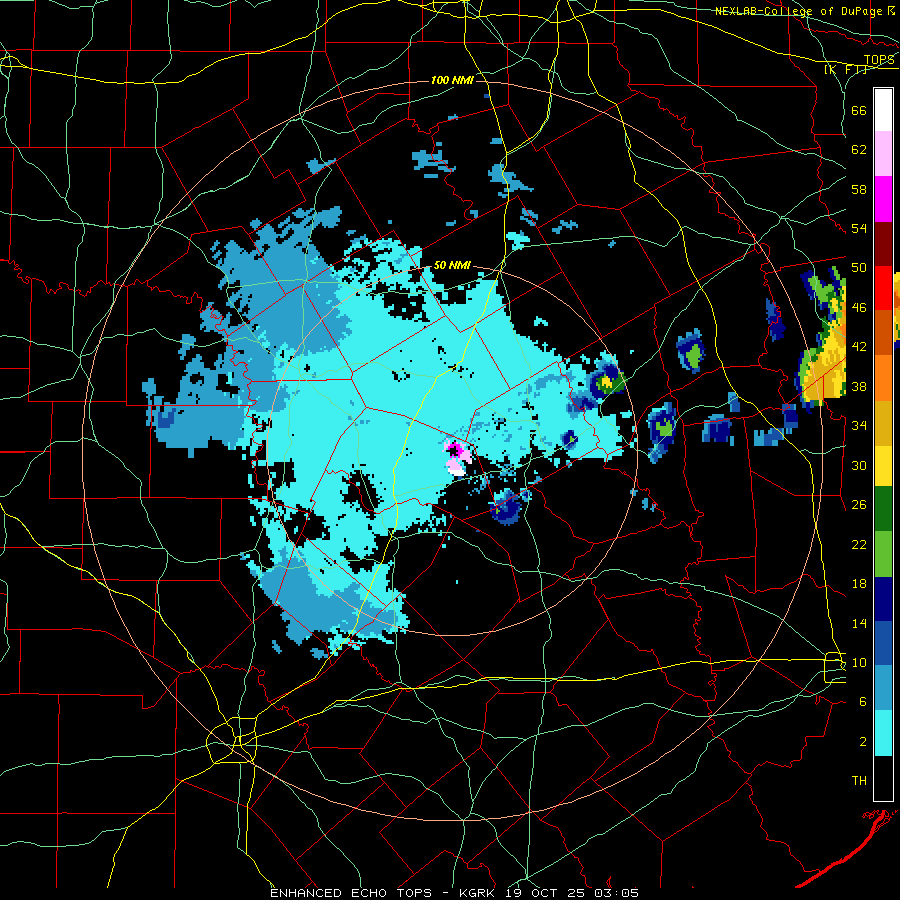Click legend value 62
900x900 pixels.
pos(859,150)
